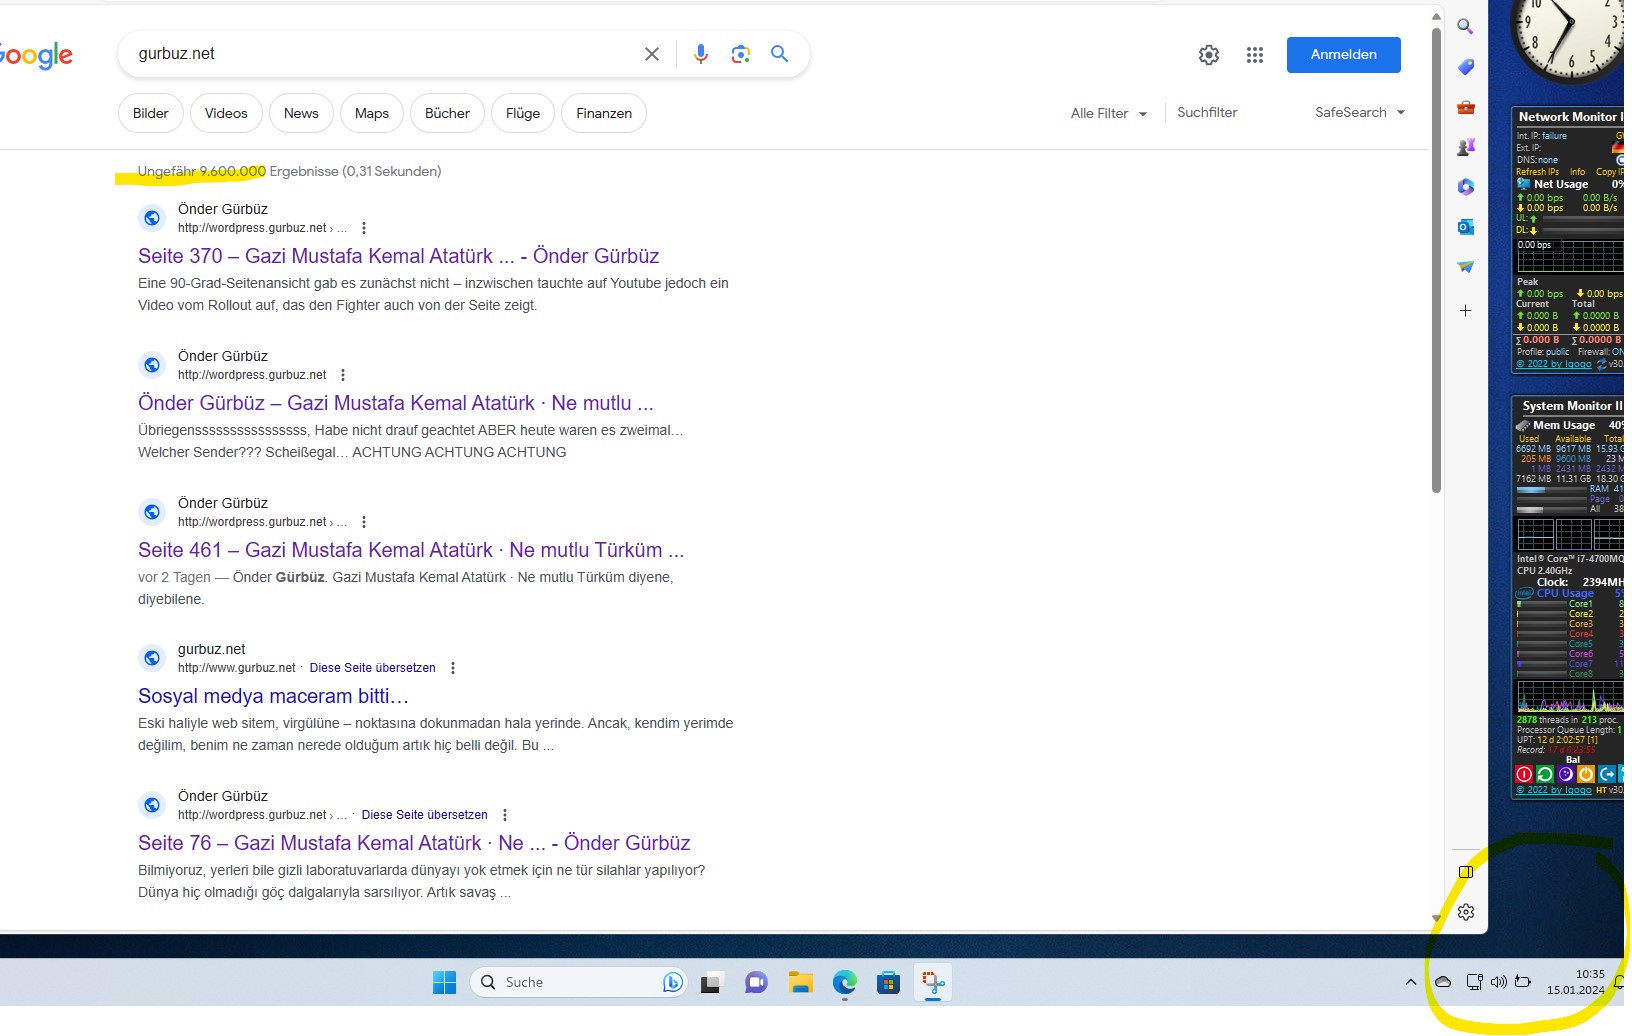Click red power icon in System Monitor gadget

[1524, 774]
